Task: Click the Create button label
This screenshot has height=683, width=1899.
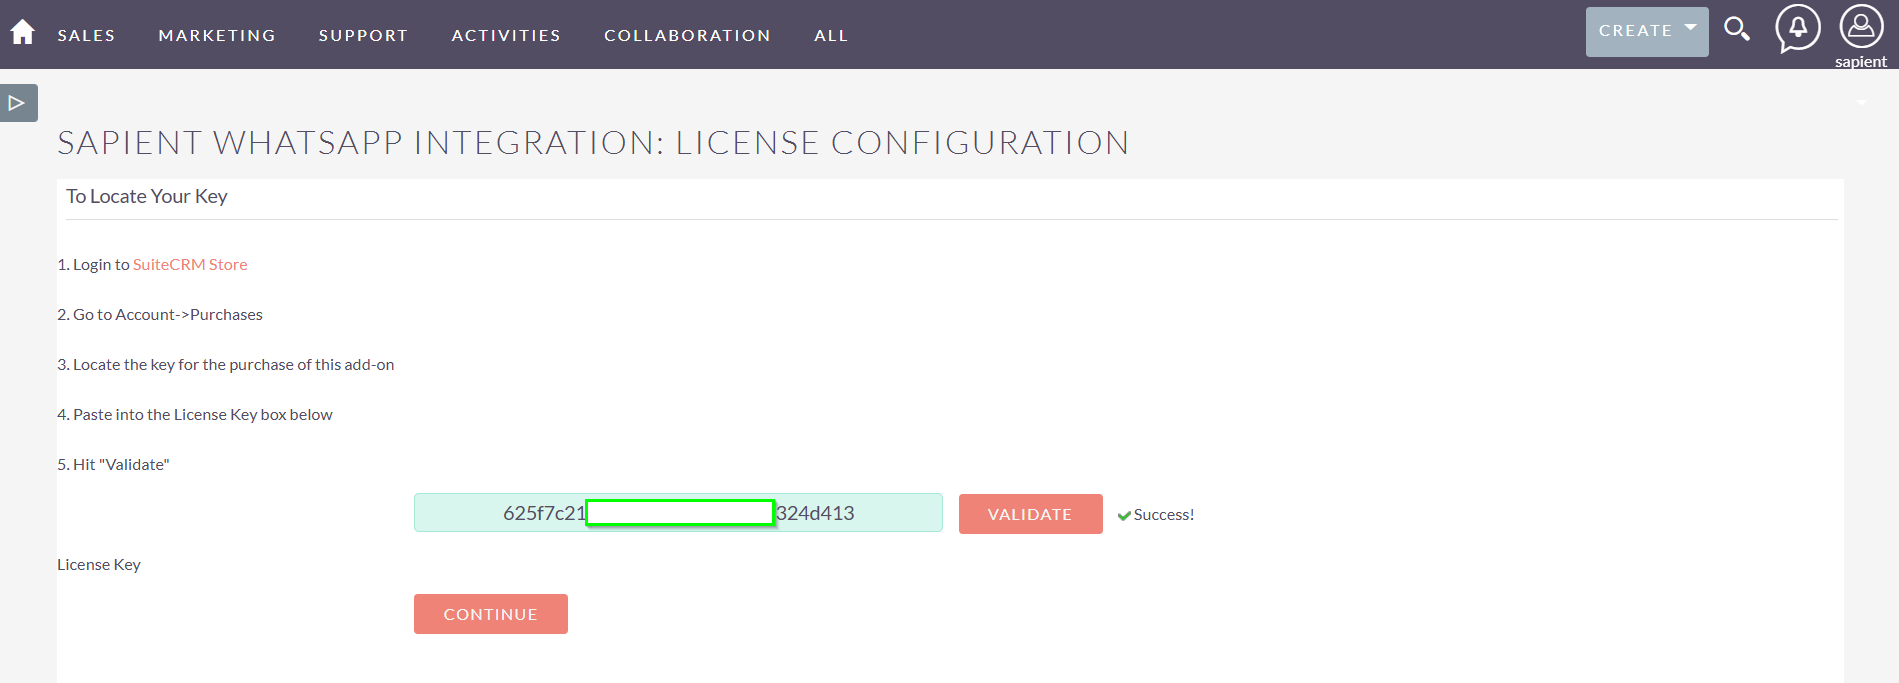Action: (1635, 31)
